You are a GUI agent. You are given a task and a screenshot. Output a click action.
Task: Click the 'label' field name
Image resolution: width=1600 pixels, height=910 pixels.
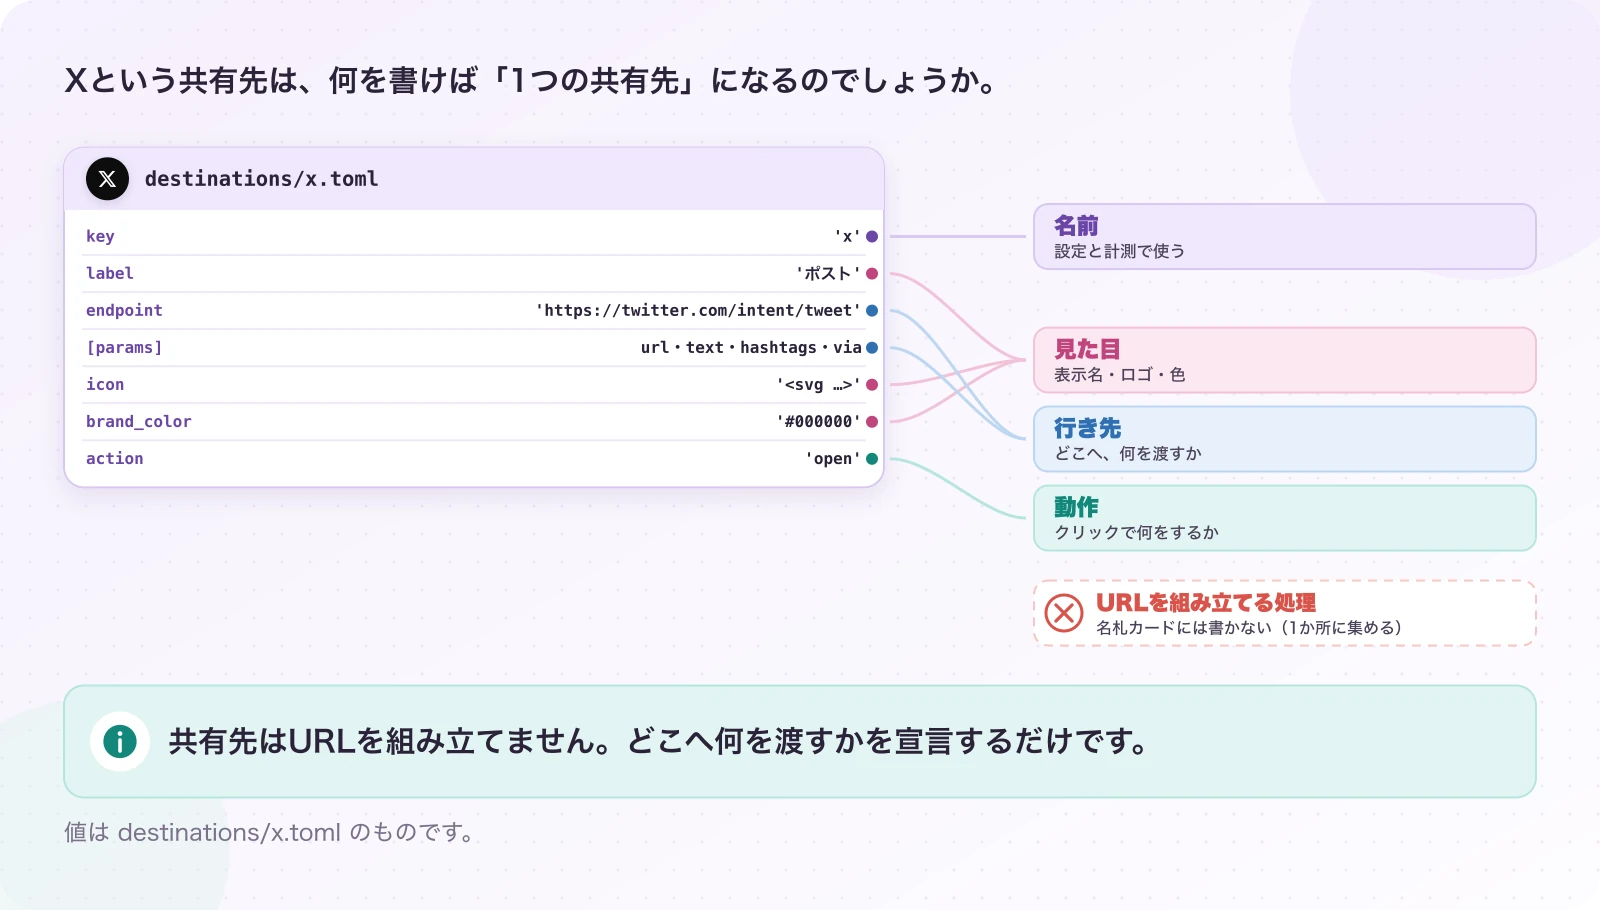coord(110,274)
